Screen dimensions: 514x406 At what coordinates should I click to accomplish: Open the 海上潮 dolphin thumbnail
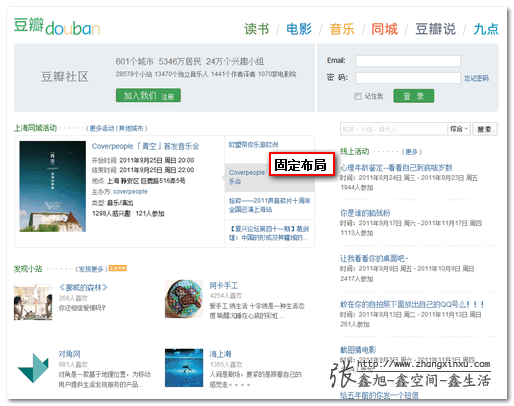(x=184, y=368)
